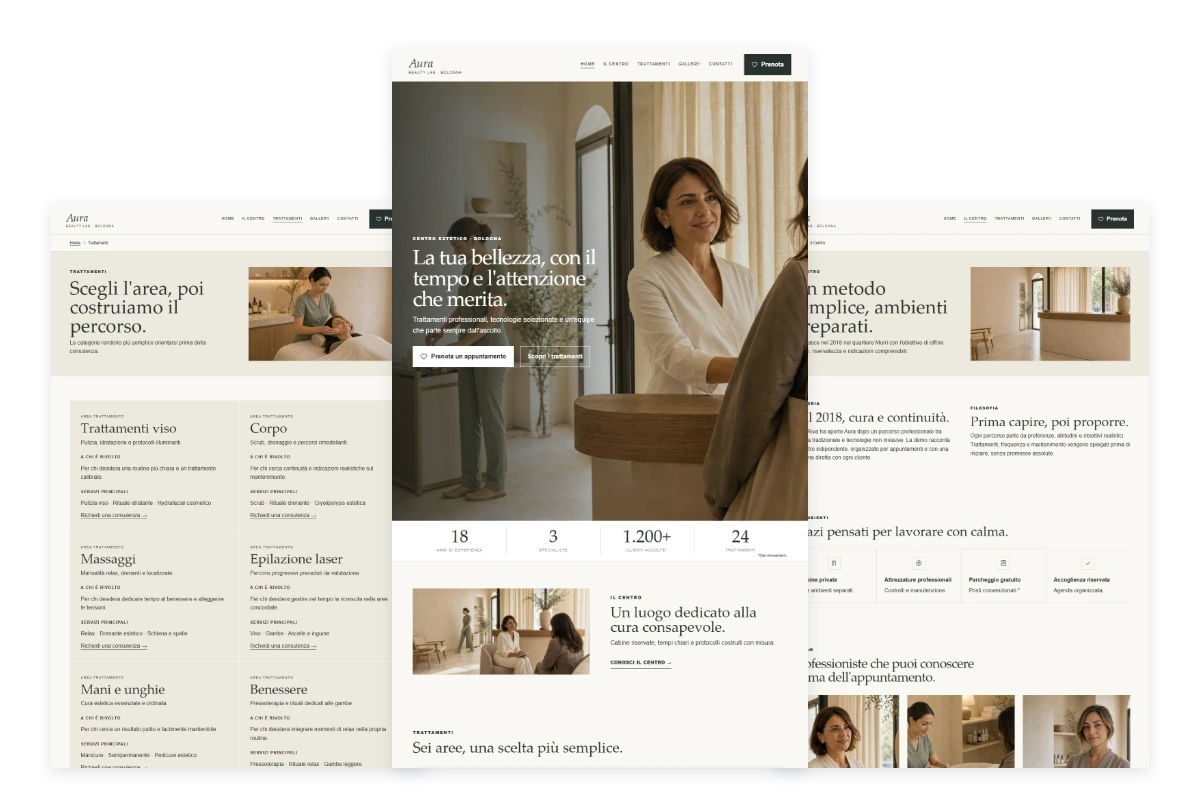
Task: Click the 'Mani e unghie' card title
Action: tap(123, 689)
